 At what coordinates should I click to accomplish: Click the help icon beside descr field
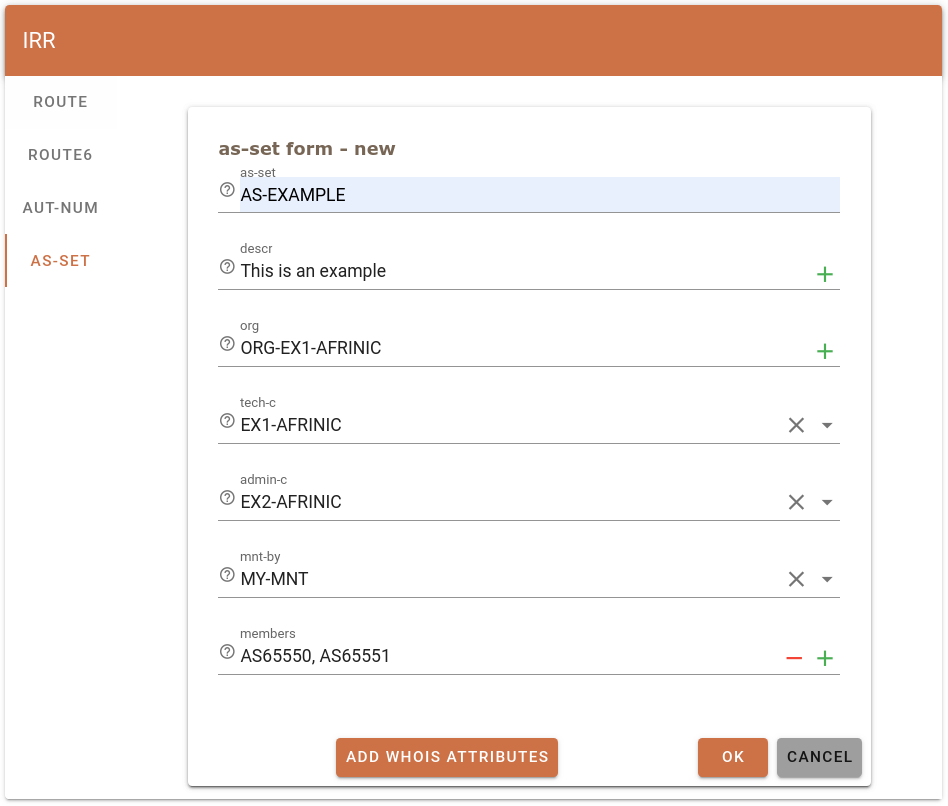point(227,267)
